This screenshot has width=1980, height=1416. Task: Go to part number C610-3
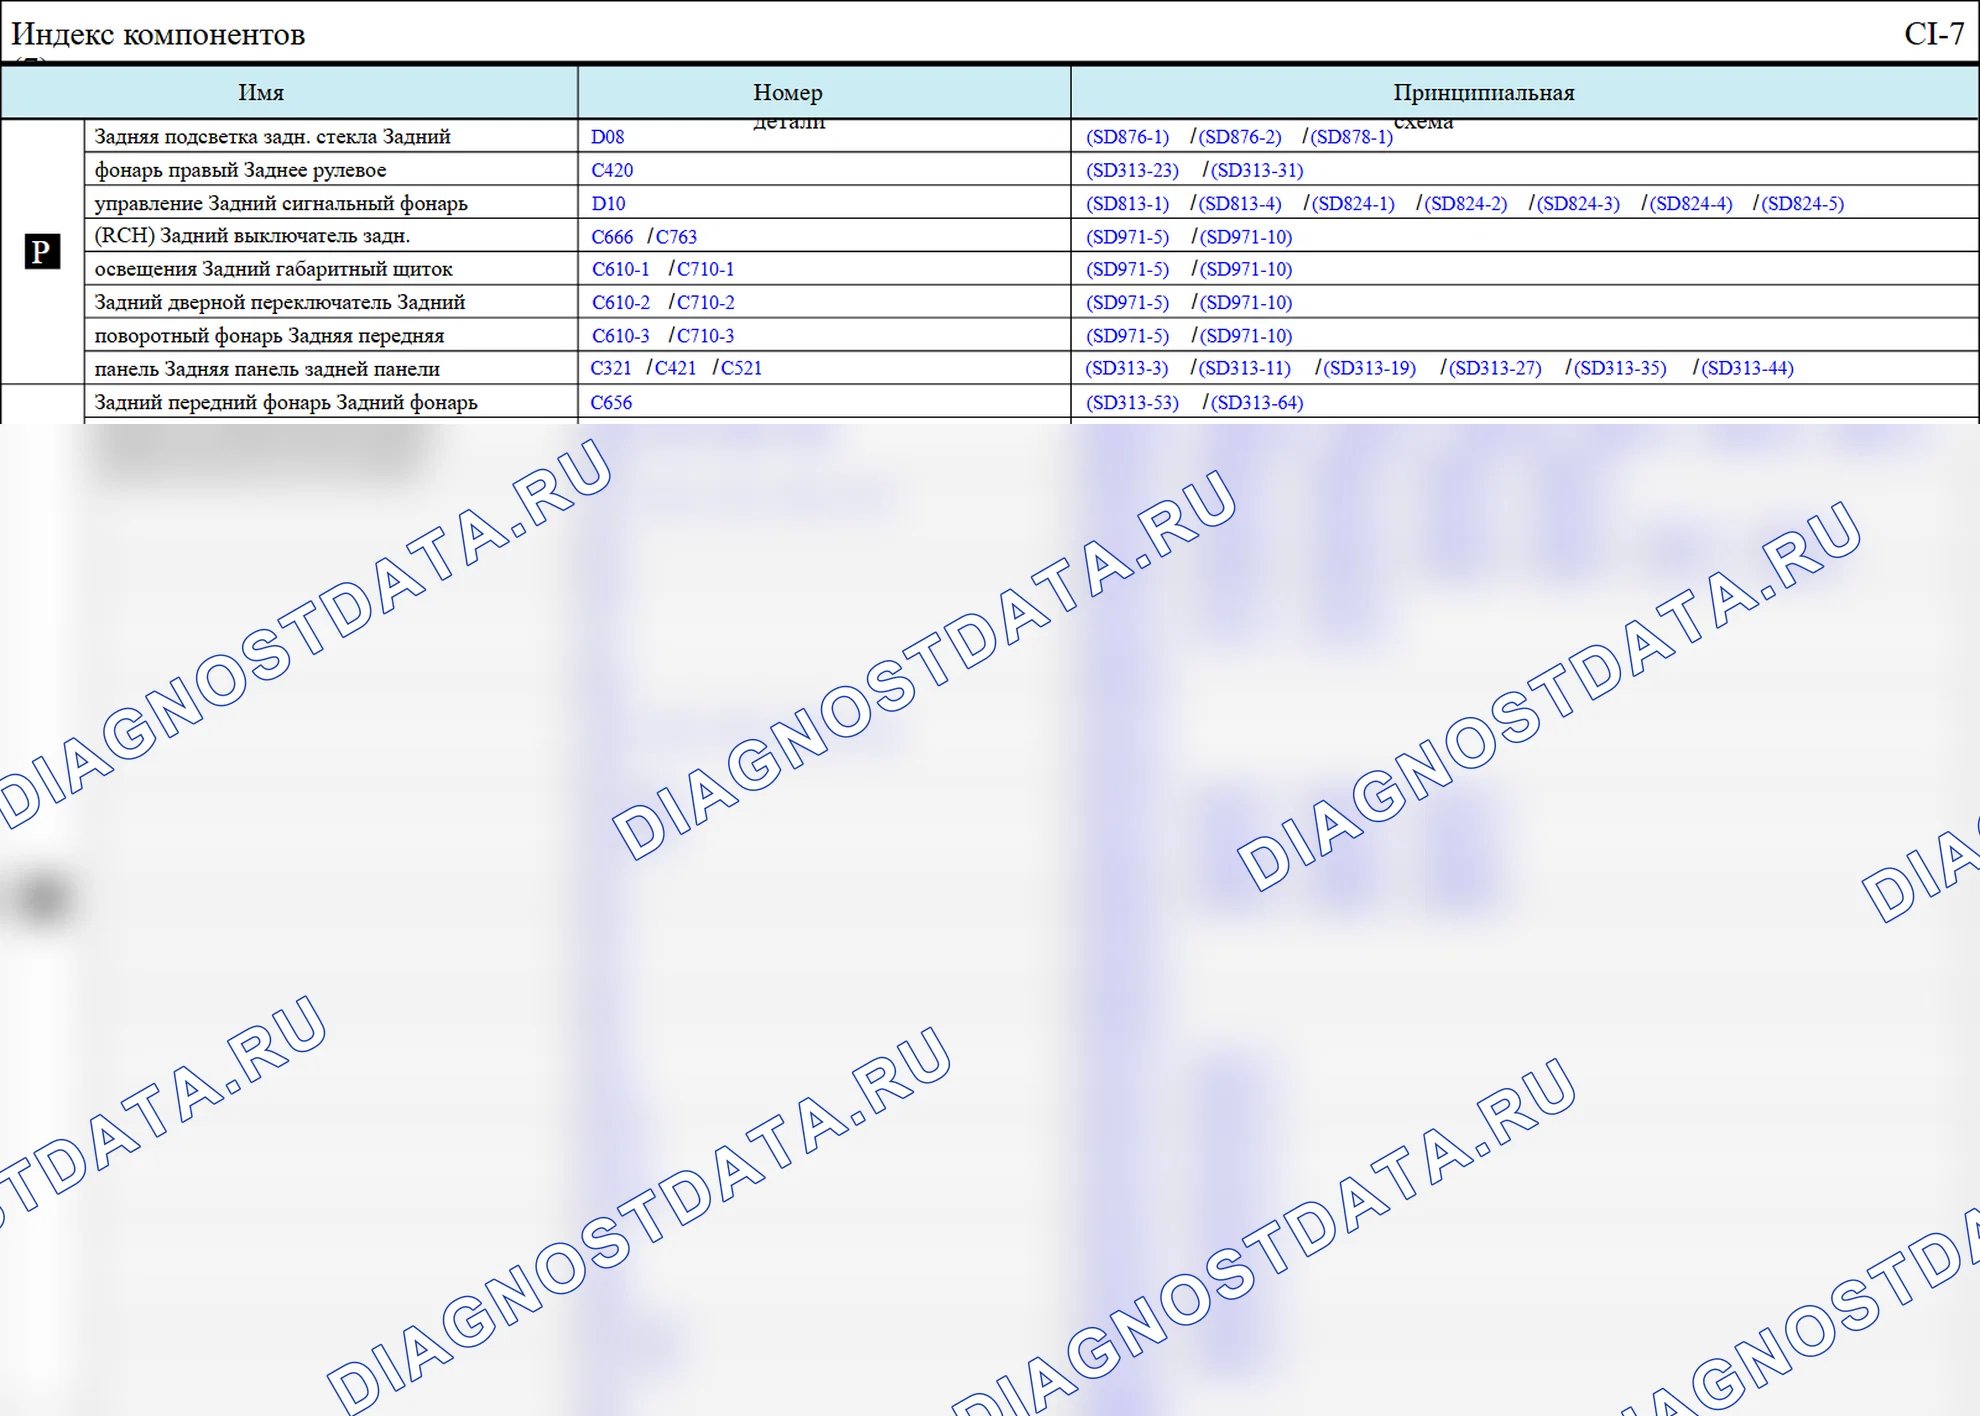[620, 336]
